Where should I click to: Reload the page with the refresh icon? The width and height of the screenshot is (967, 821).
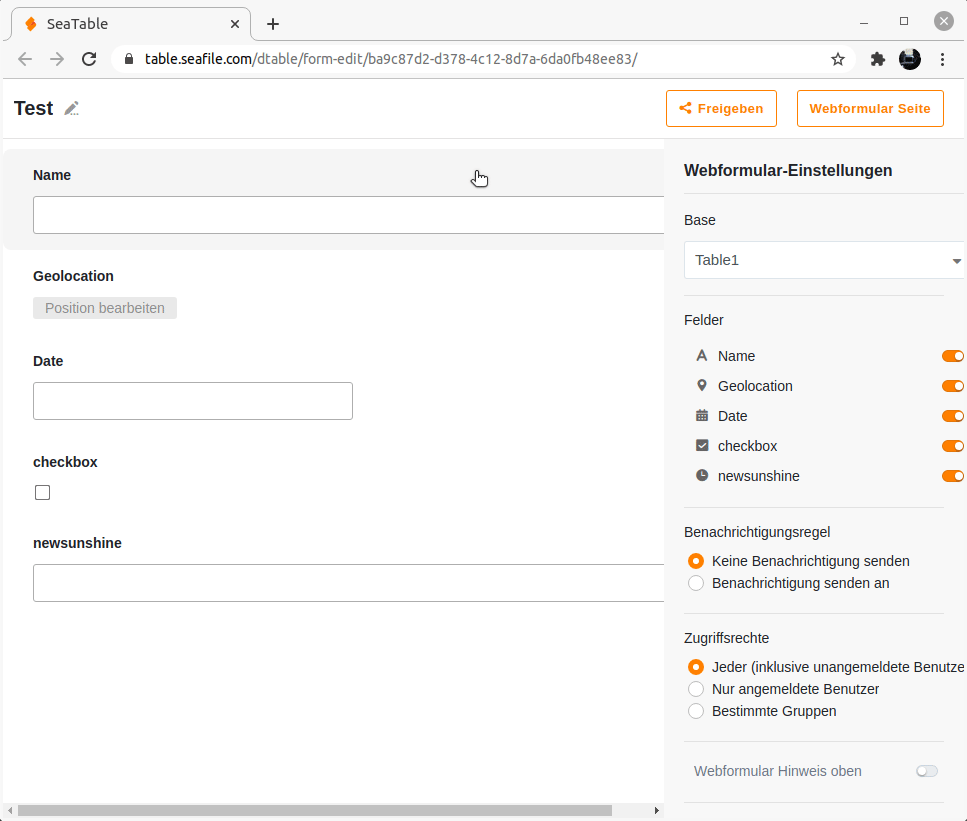point(89,59)
